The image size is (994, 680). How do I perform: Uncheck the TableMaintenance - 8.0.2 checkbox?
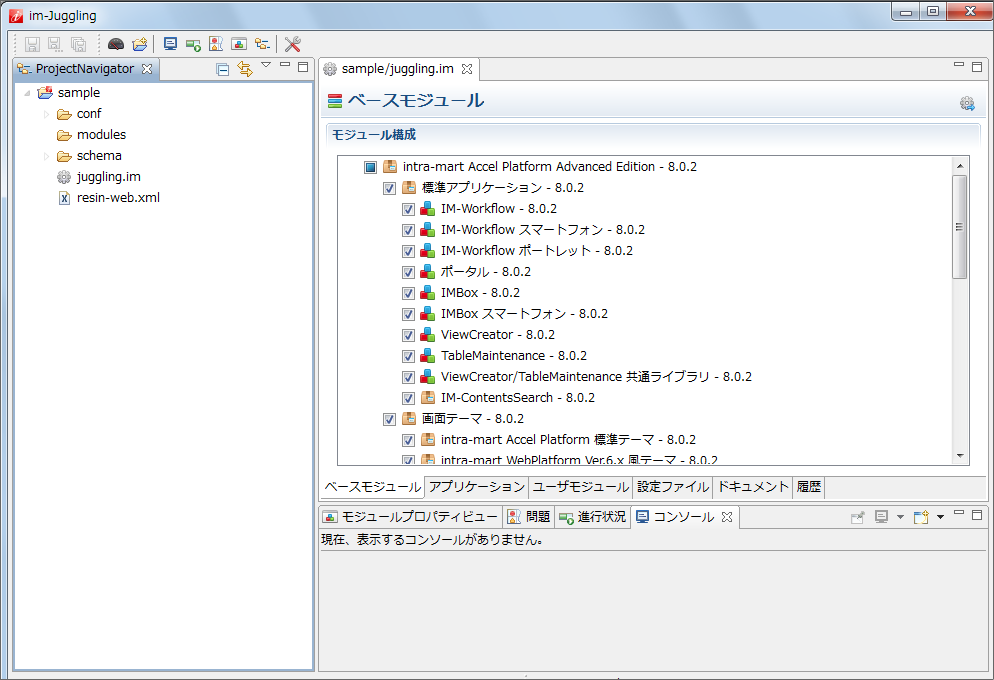408,356
